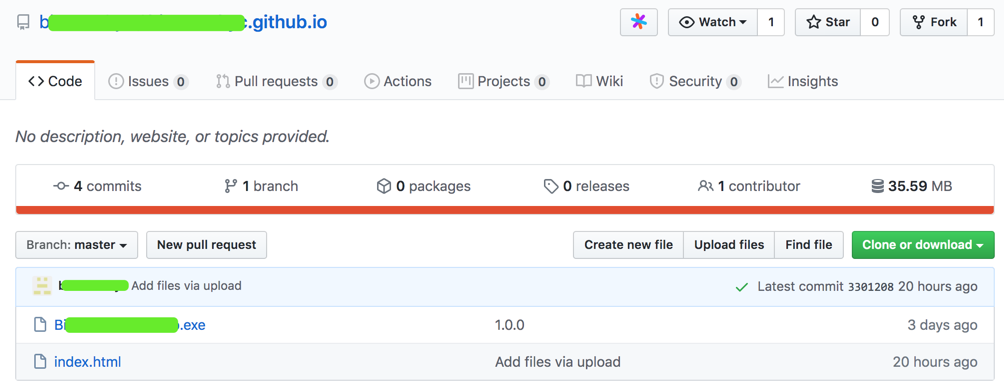Open the Pull requests tab

click(276, 81)
